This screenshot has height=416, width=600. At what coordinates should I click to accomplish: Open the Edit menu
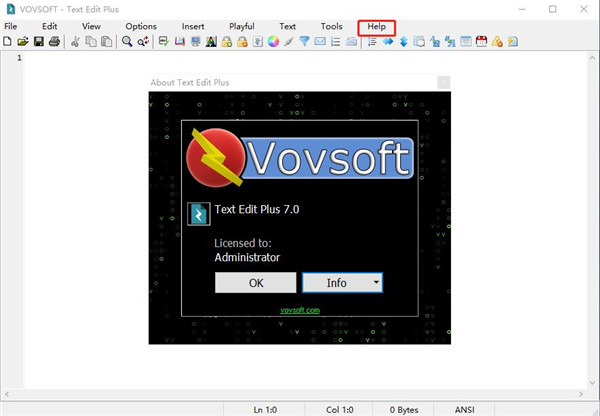click(x=50, y=26)
